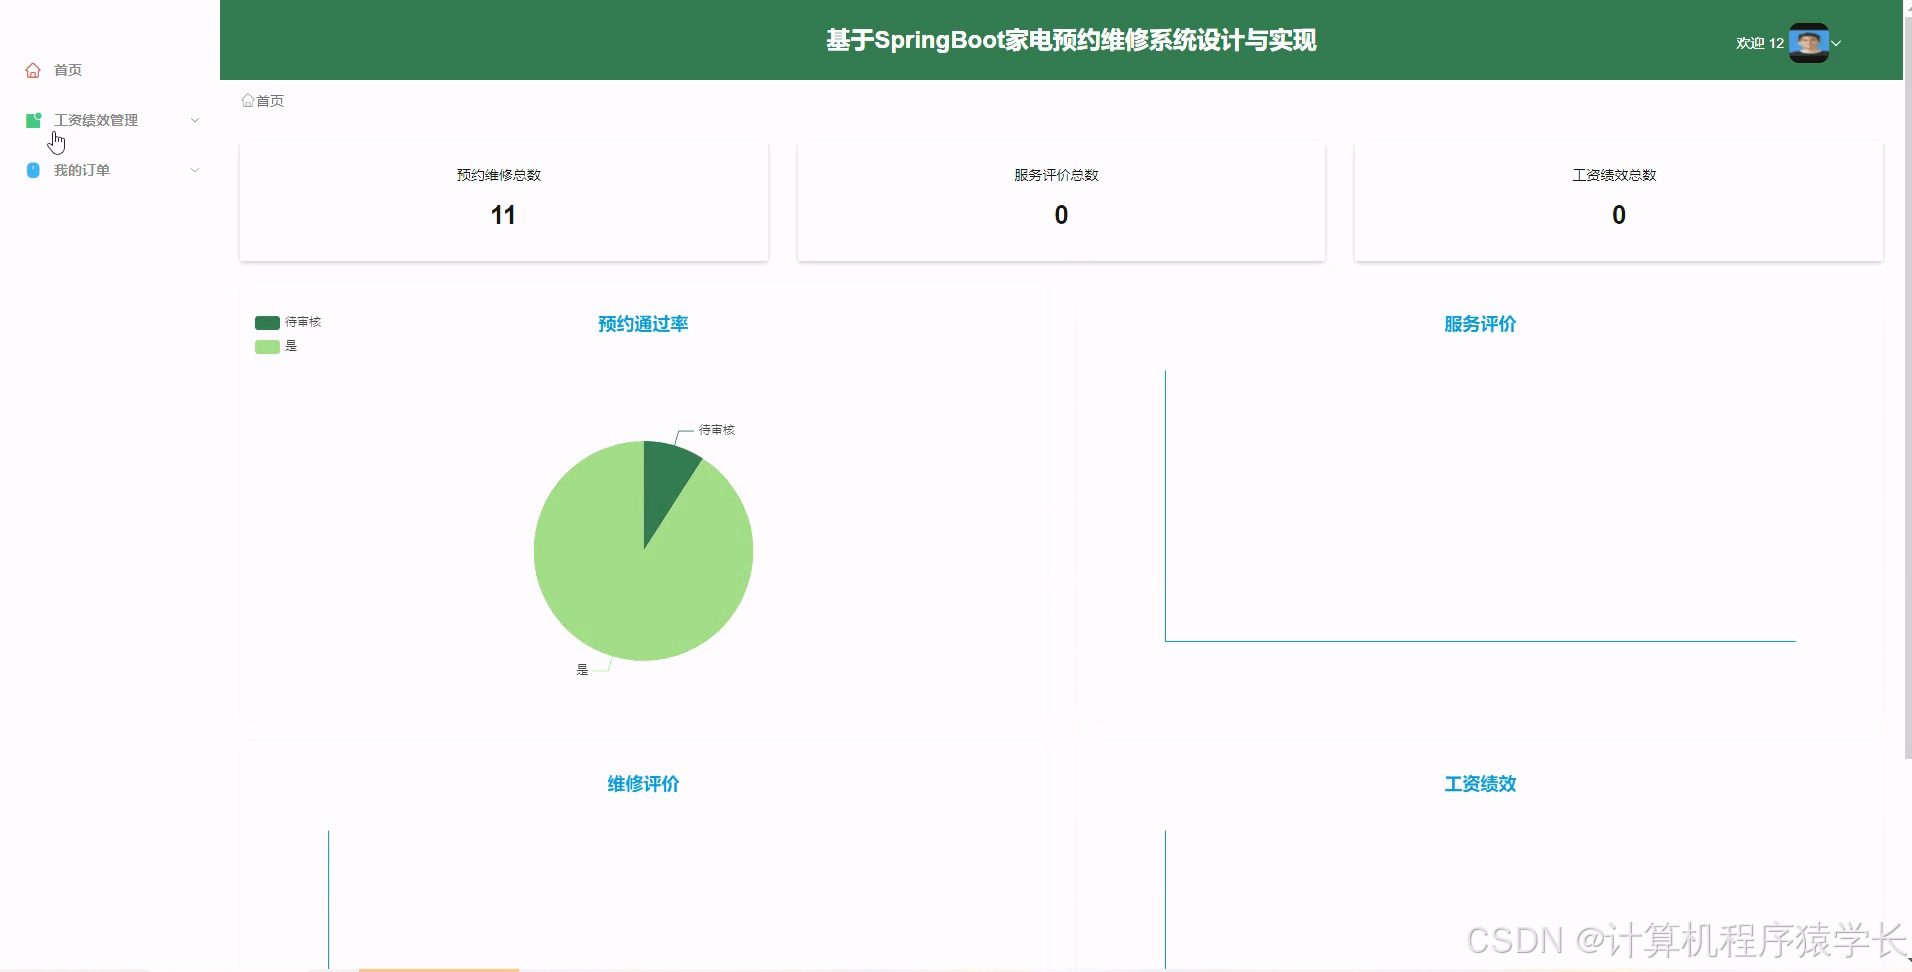Click the breadcrumb home icon
Viewport: 1912px width, 972px height.
247,100
